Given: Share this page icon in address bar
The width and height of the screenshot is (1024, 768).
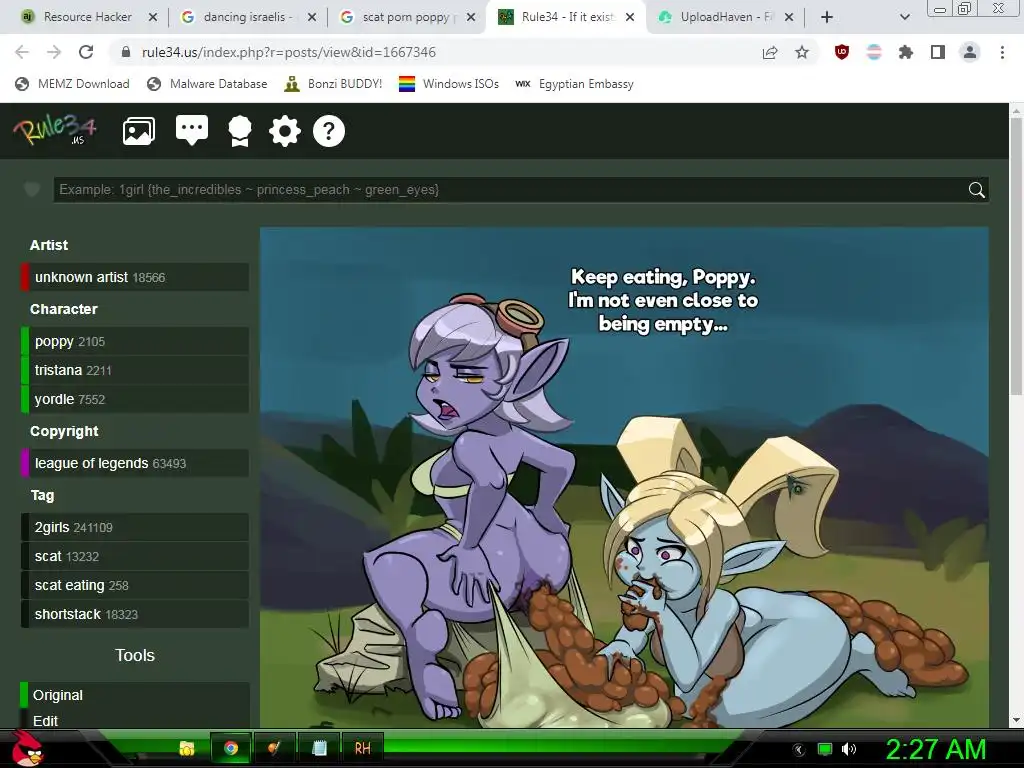Looking at the screenshot, I should pos(770,52).
